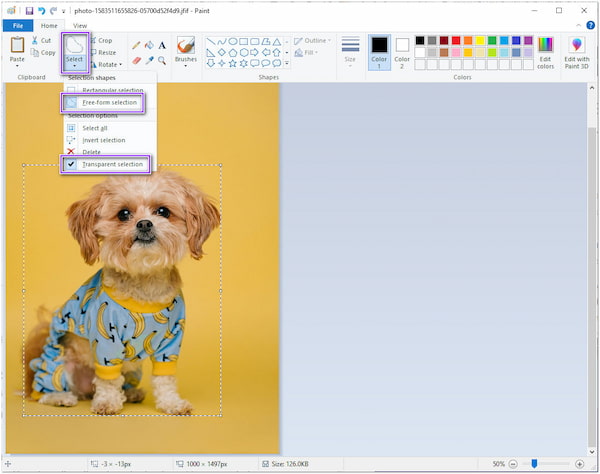Image resolution: width=600 pixels, height=474 pixels.
Task: Open the Rotate dropdown
Action: click(107, 65)
